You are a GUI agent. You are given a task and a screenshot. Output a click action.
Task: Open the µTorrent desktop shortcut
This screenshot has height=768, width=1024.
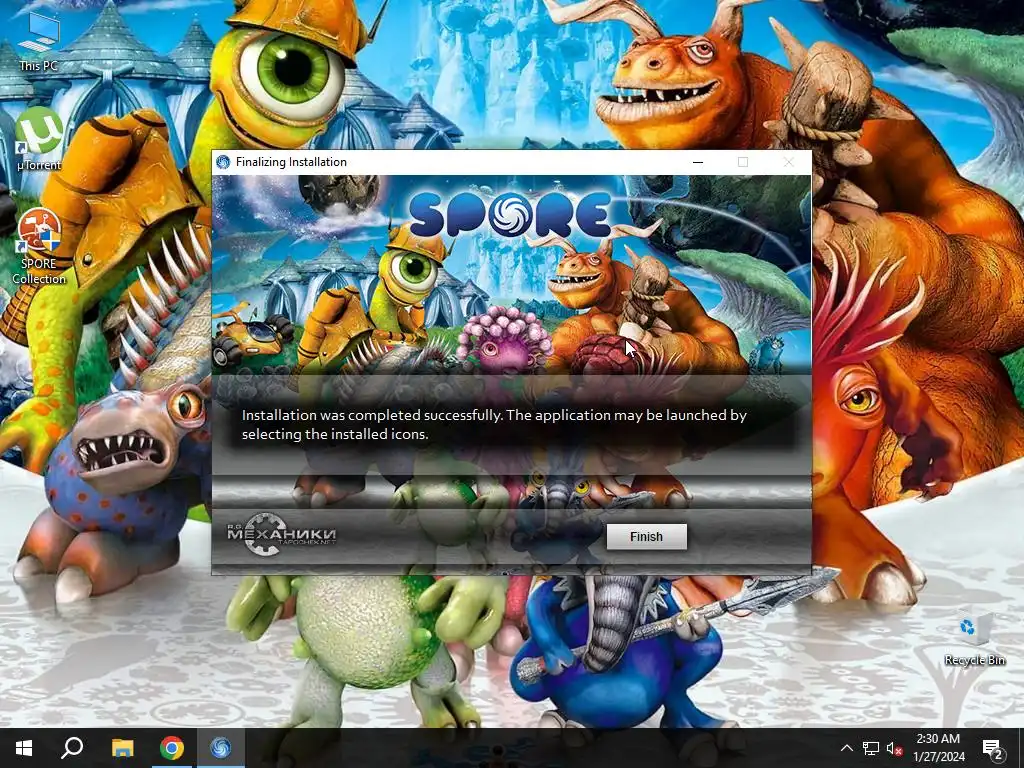(x=39, y=140)
